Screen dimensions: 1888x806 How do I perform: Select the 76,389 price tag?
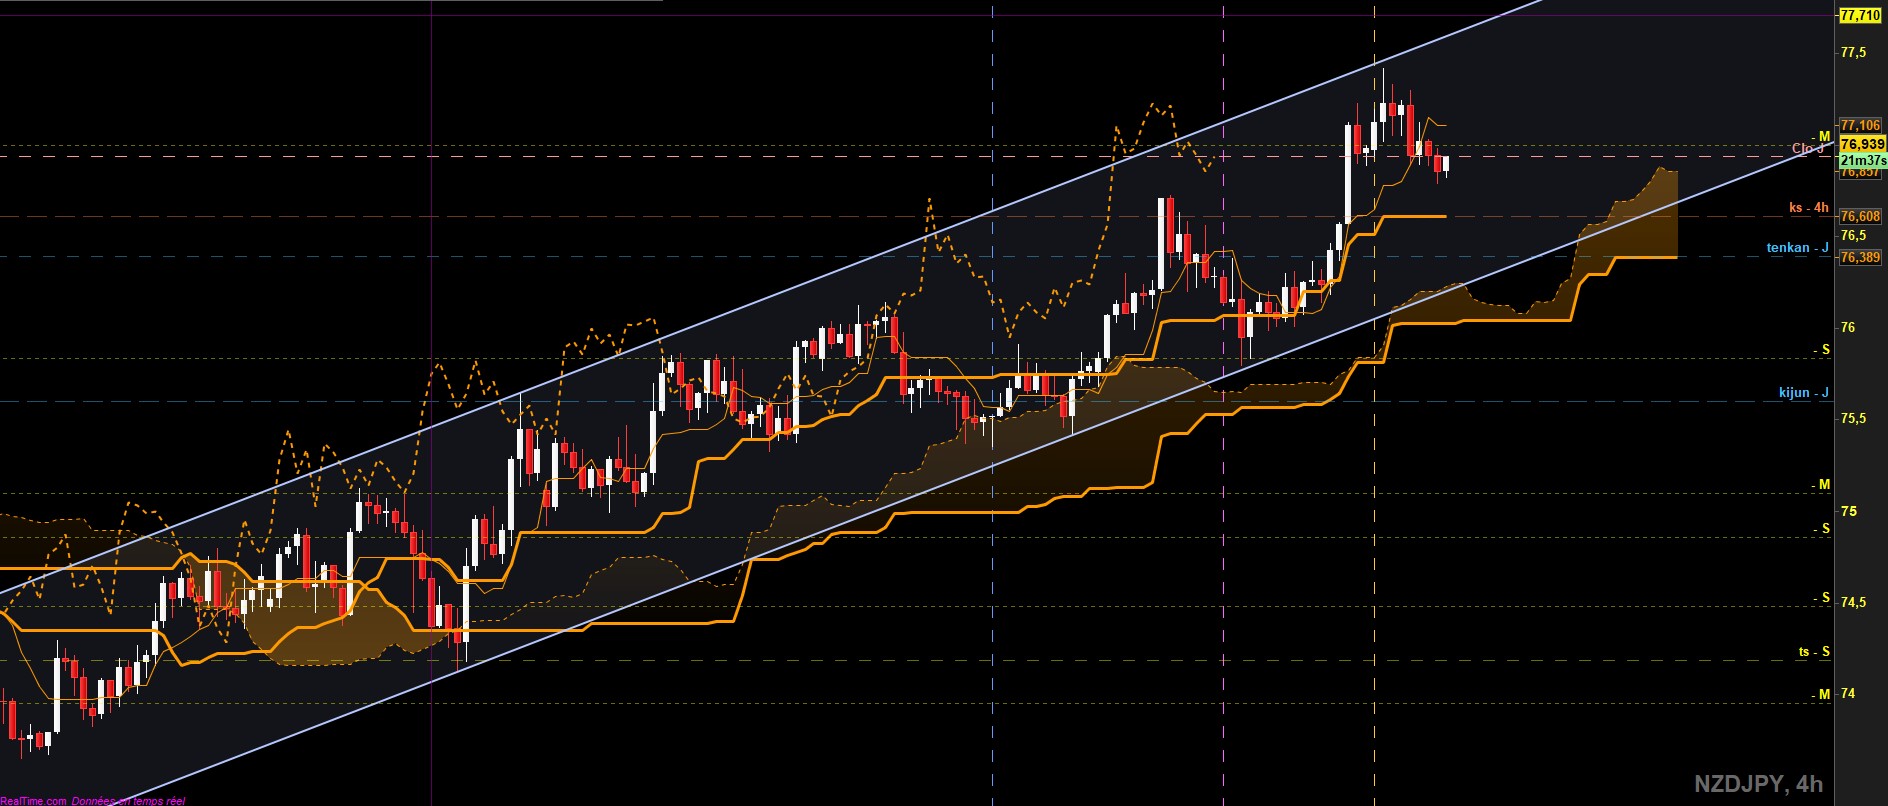[x=1861, y=257]
